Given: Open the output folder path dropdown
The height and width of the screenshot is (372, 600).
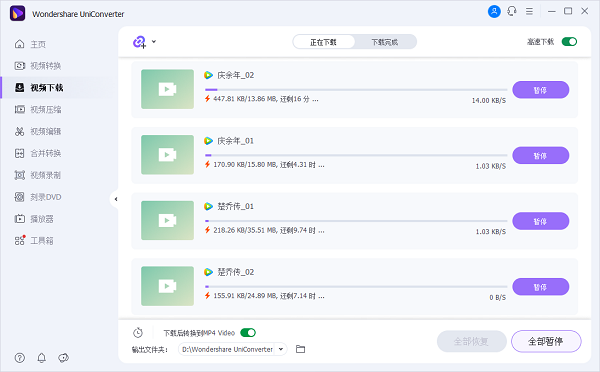Looking at the screenshot, I should pos(281,349).
